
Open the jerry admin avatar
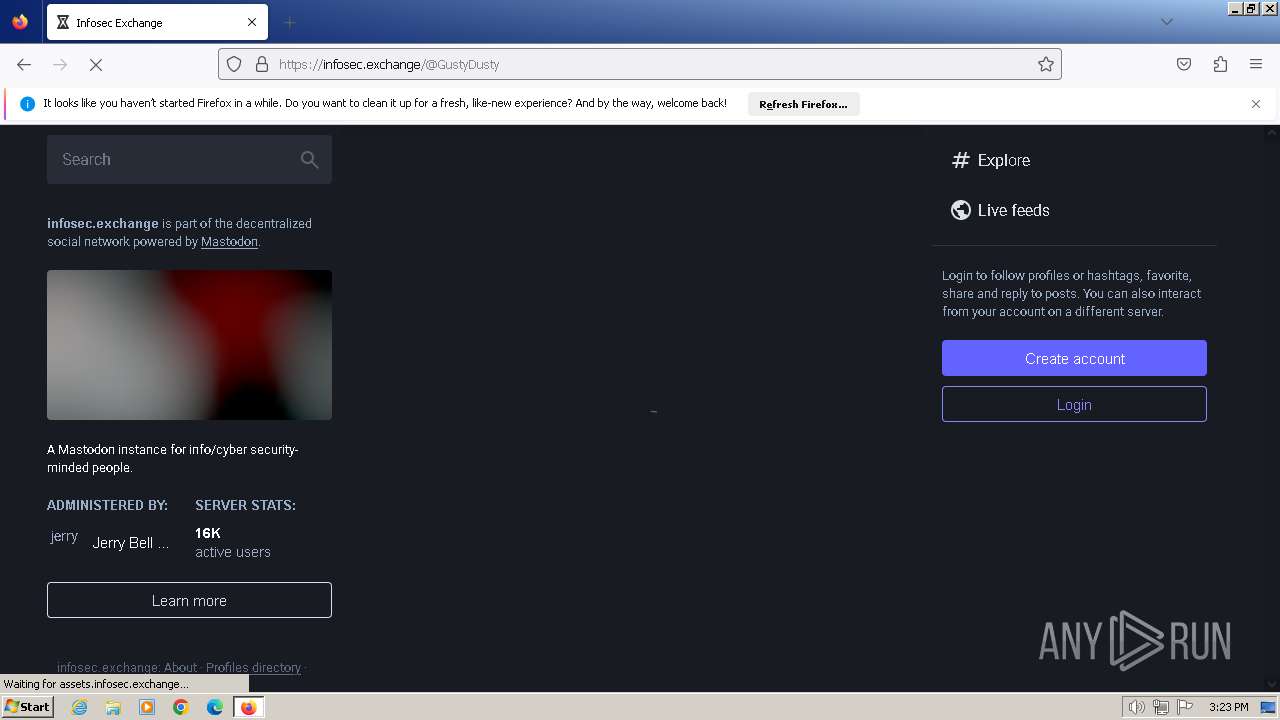coord(64,537)
